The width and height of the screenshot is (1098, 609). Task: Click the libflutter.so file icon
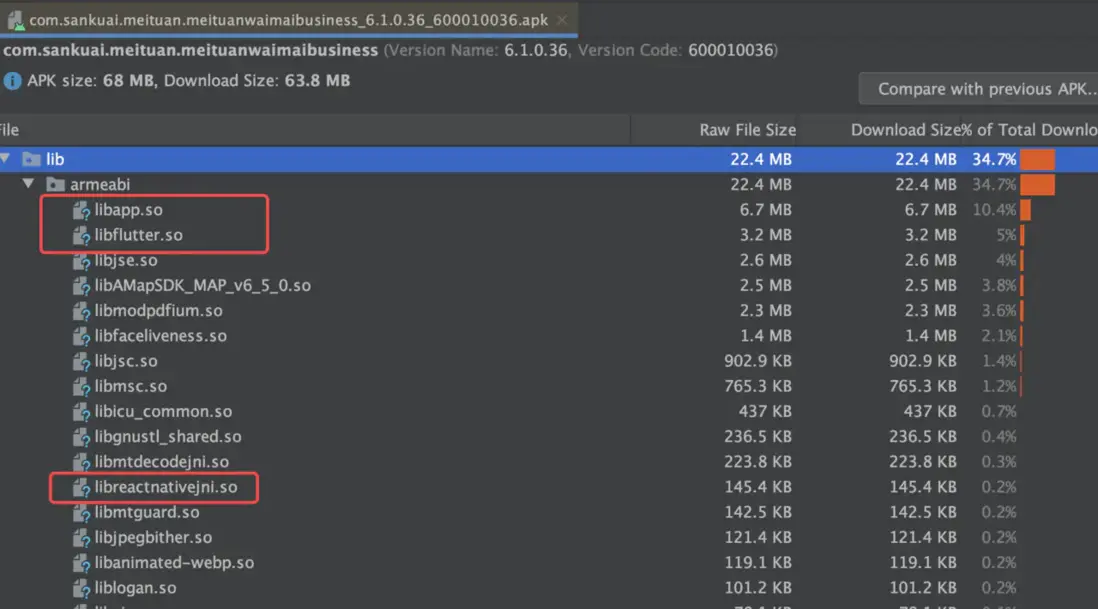pos(81,235)
